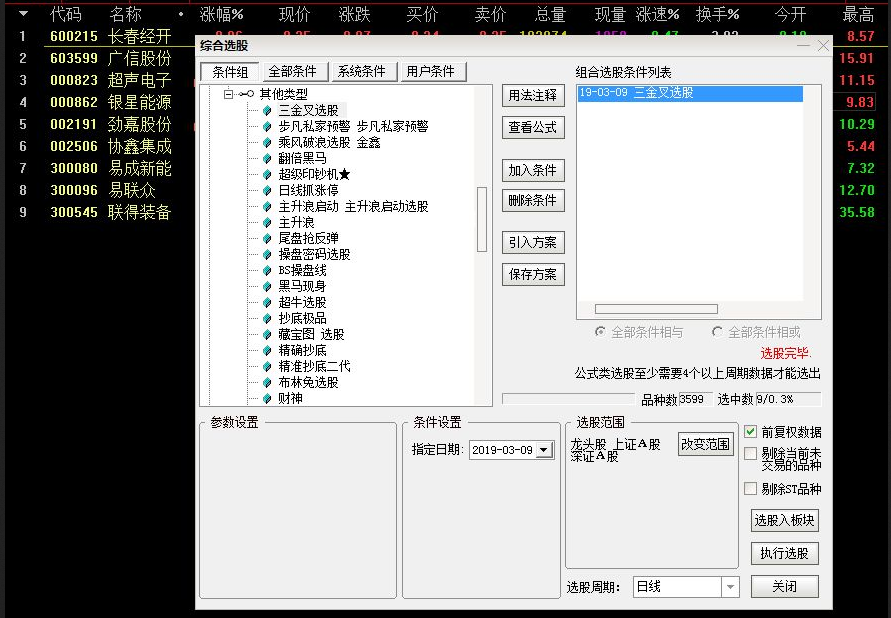891x618 pixels.
Task: Click the formula icon beside BS操盘线
Action: click(267, 270)
